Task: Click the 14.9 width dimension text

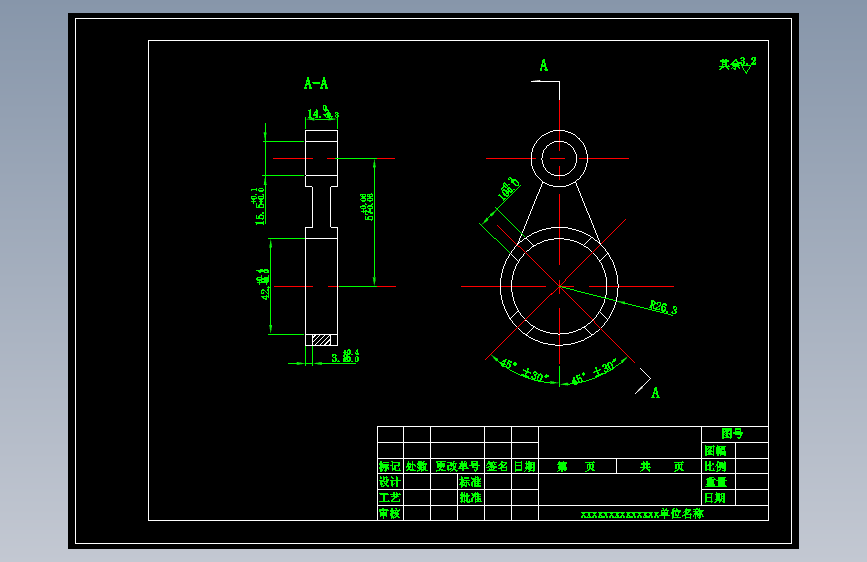Action: 323,113
